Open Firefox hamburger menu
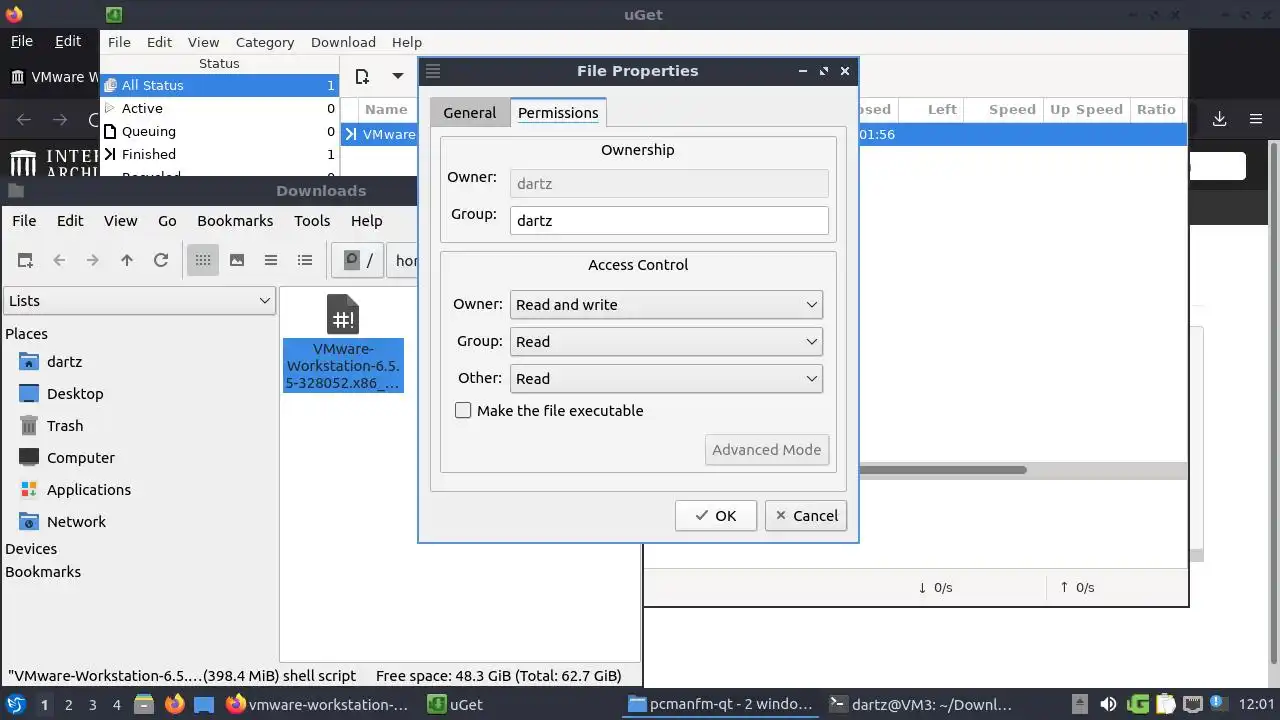 coord(1256,119)
